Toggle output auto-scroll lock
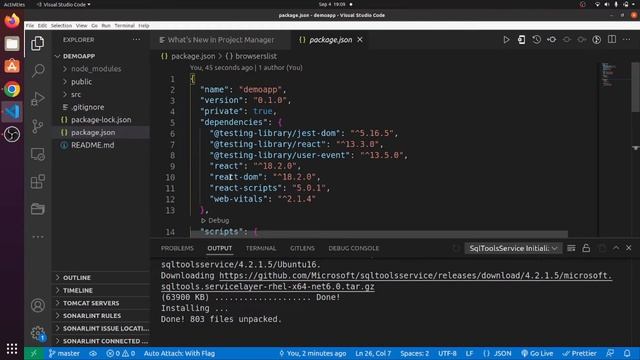 [x=586, y=248]
